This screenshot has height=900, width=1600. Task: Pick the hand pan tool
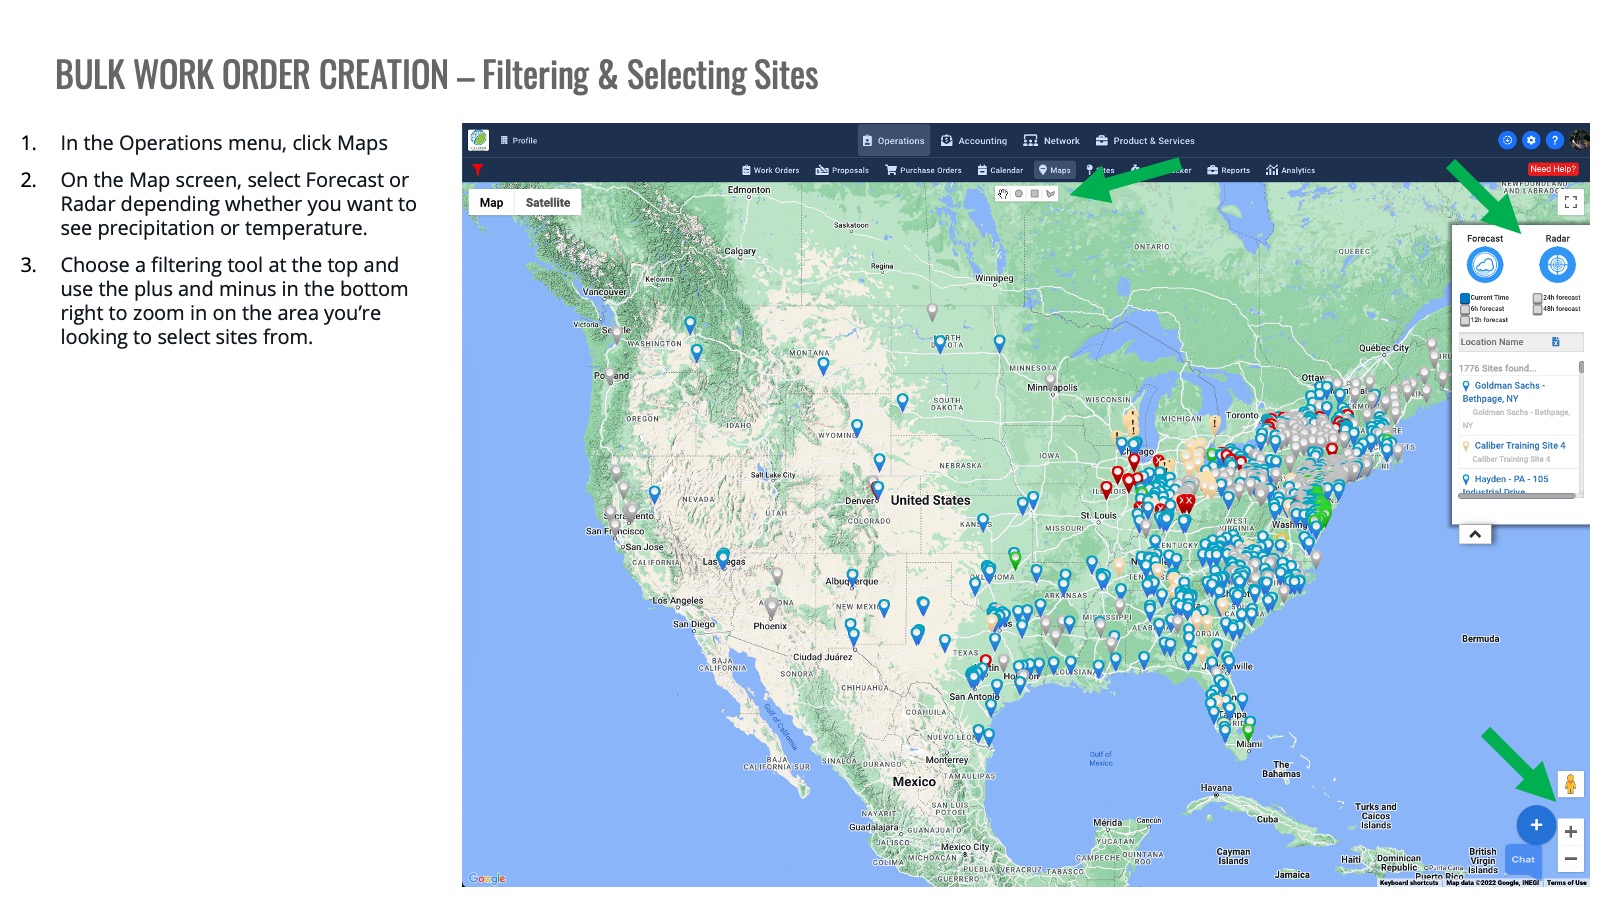point(1003,194)
